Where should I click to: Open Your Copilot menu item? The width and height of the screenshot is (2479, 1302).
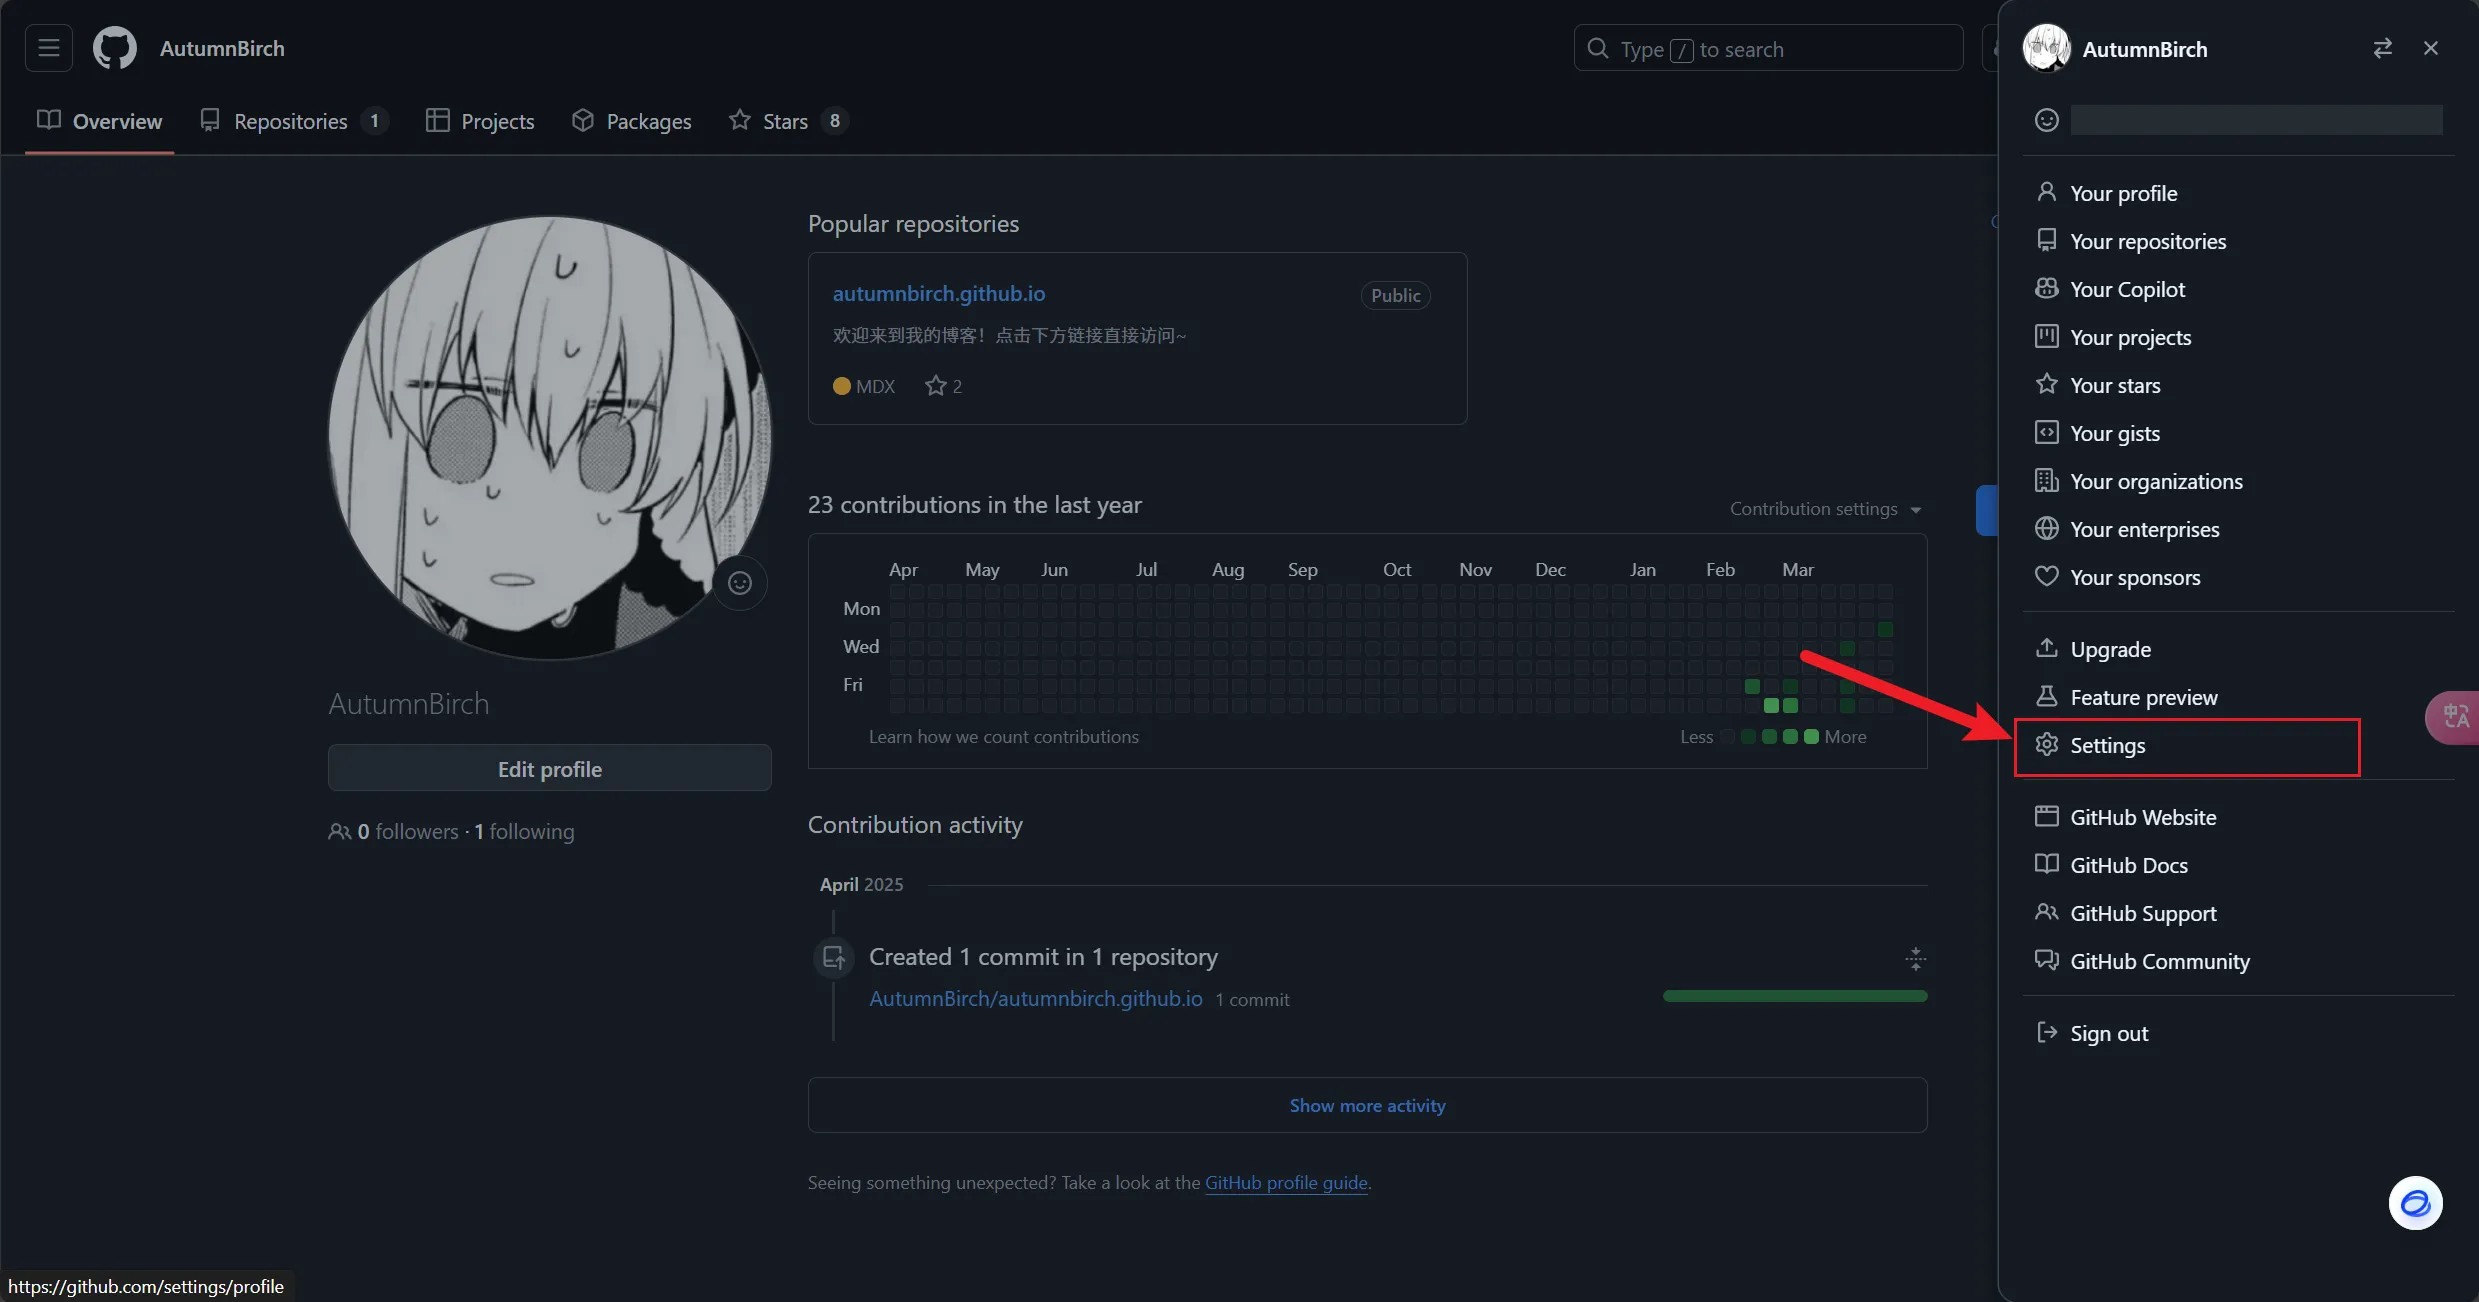pyautogui.click(x=2238, y=289)
